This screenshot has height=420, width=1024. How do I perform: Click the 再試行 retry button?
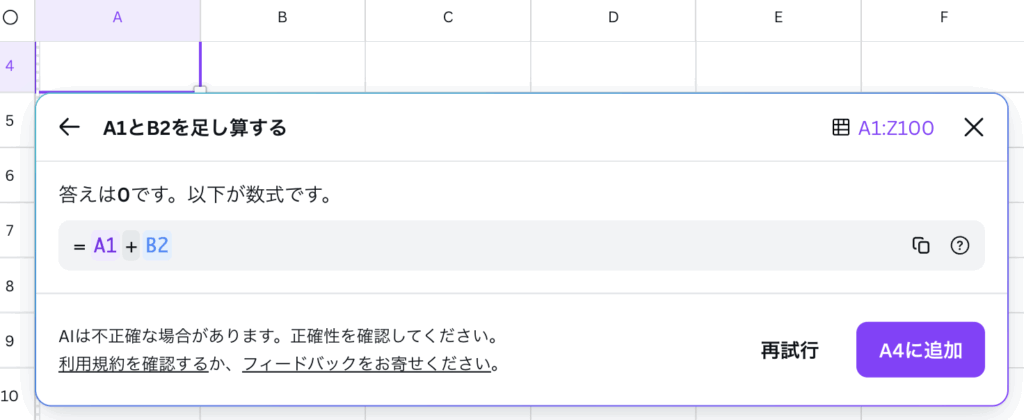coord(790,350)
